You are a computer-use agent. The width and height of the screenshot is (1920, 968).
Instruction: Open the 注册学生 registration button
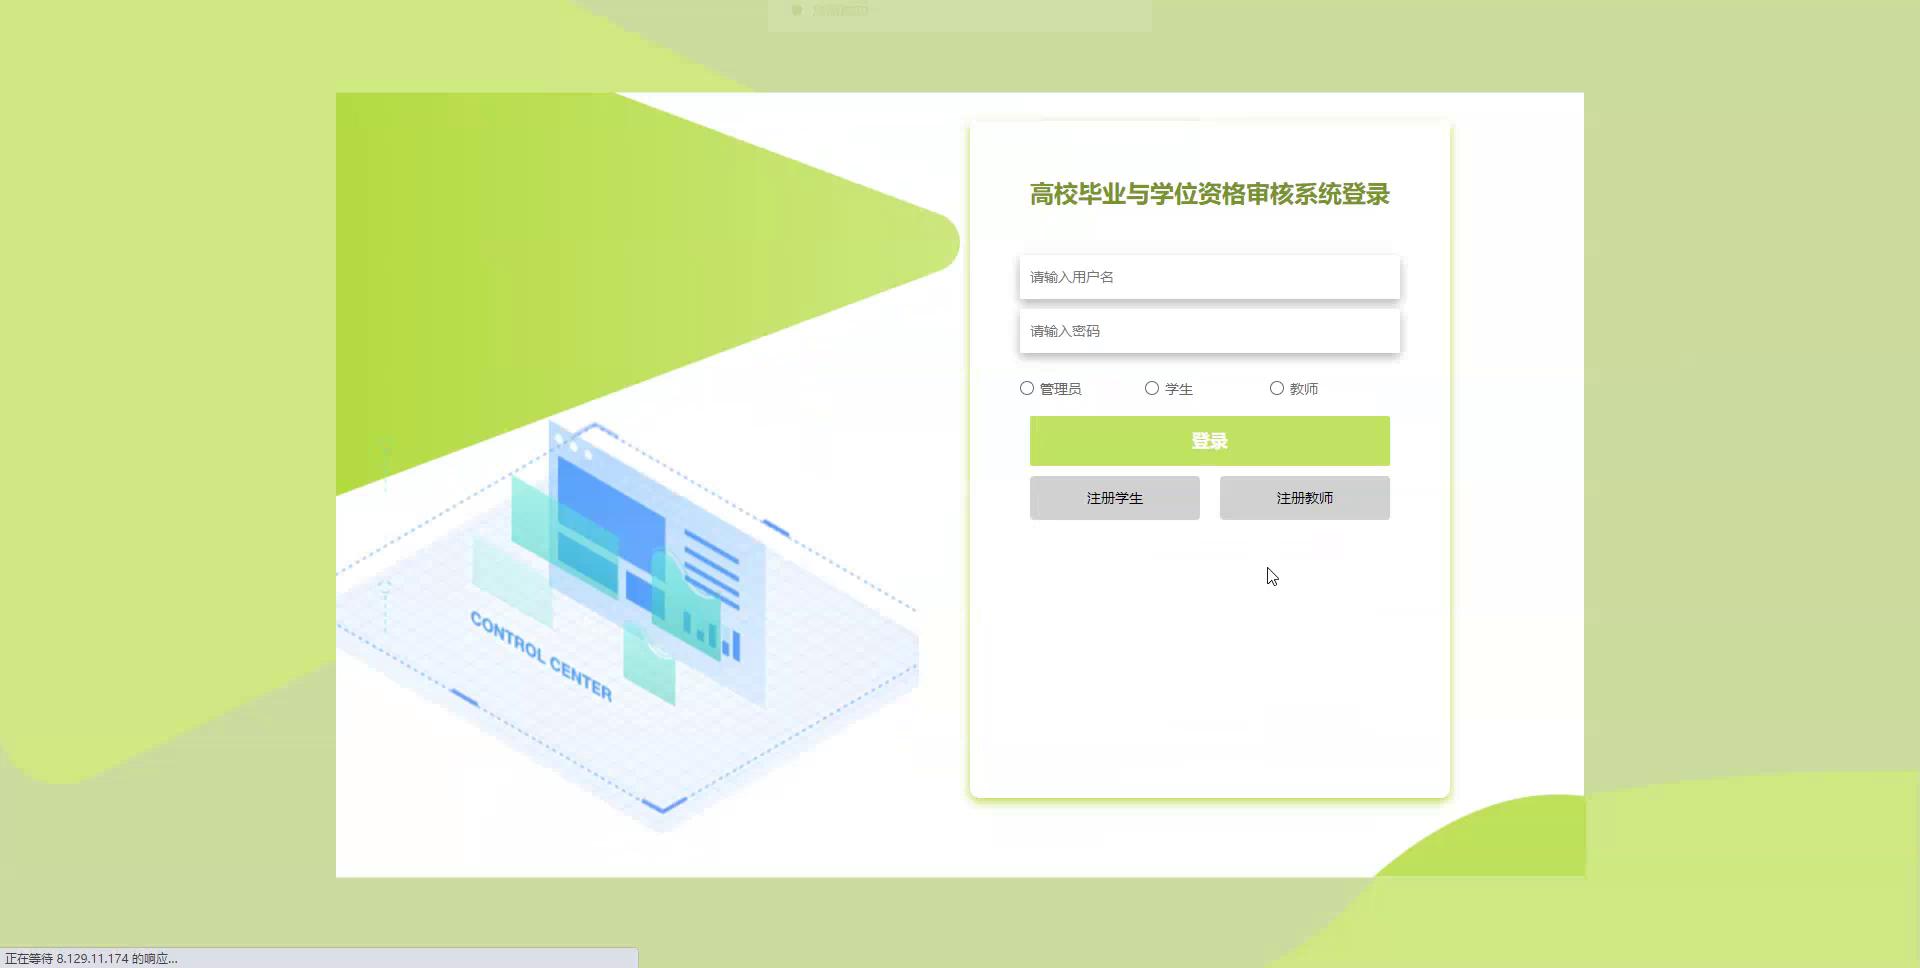coord(1115,498)
